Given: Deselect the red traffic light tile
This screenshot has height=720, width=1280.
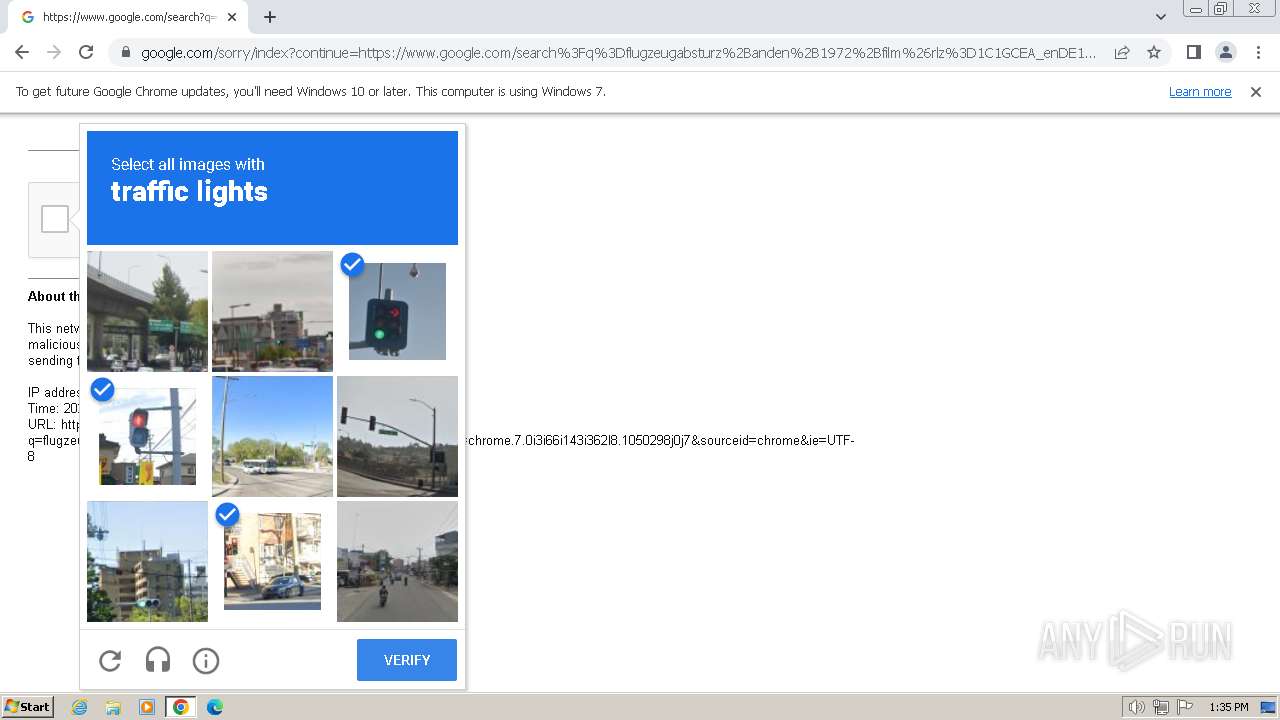Looking at the screenshot, I should click(x=147, y=436).
